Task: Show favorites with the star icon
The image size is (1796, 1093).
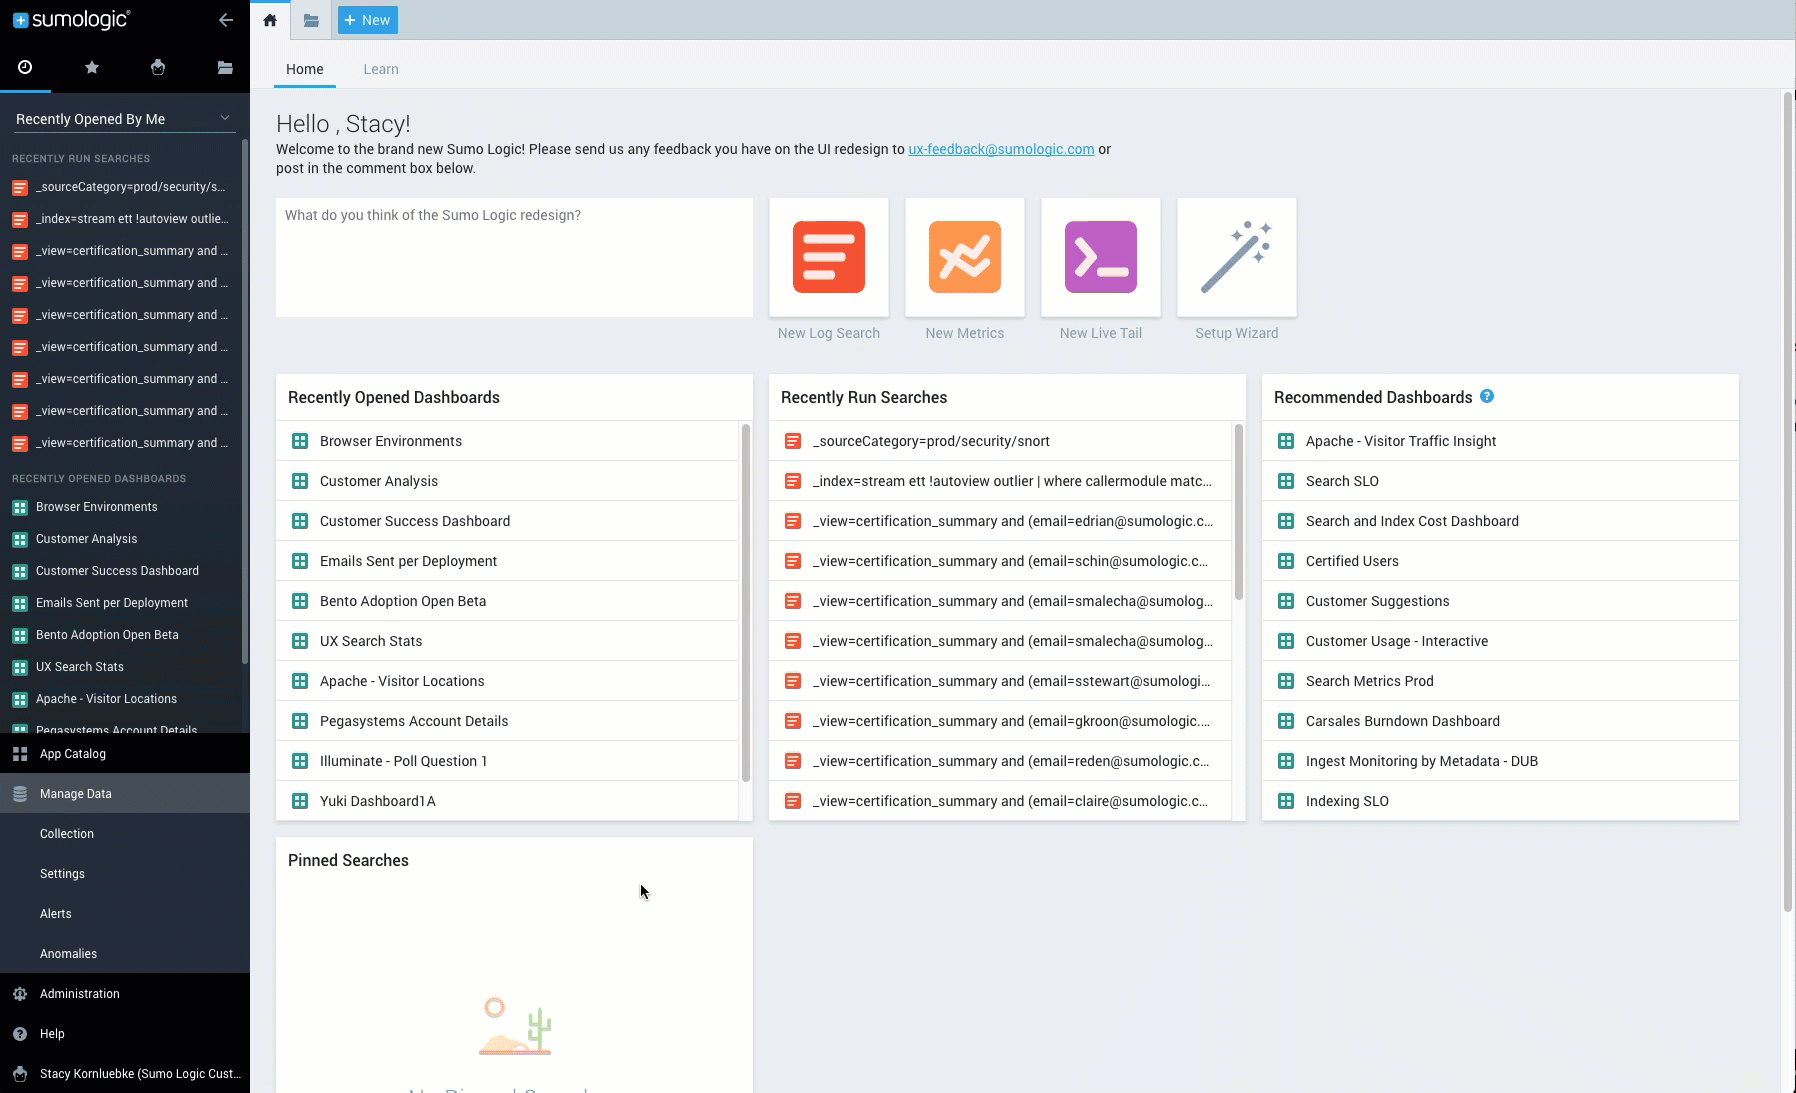Action: click(92, 67)
